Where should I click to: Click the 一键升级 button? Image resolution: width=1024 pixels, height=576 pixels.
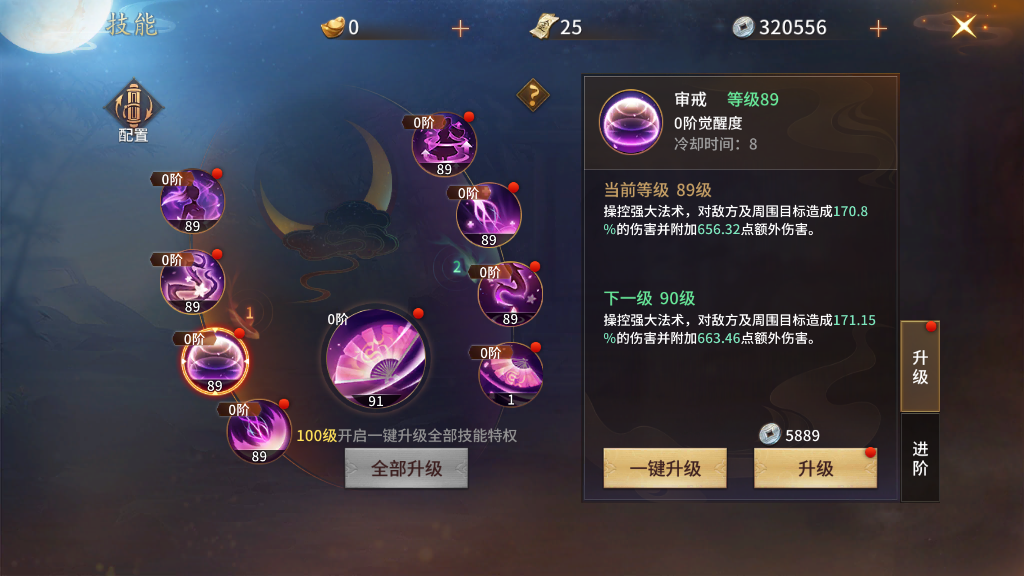tap(665, 468)
